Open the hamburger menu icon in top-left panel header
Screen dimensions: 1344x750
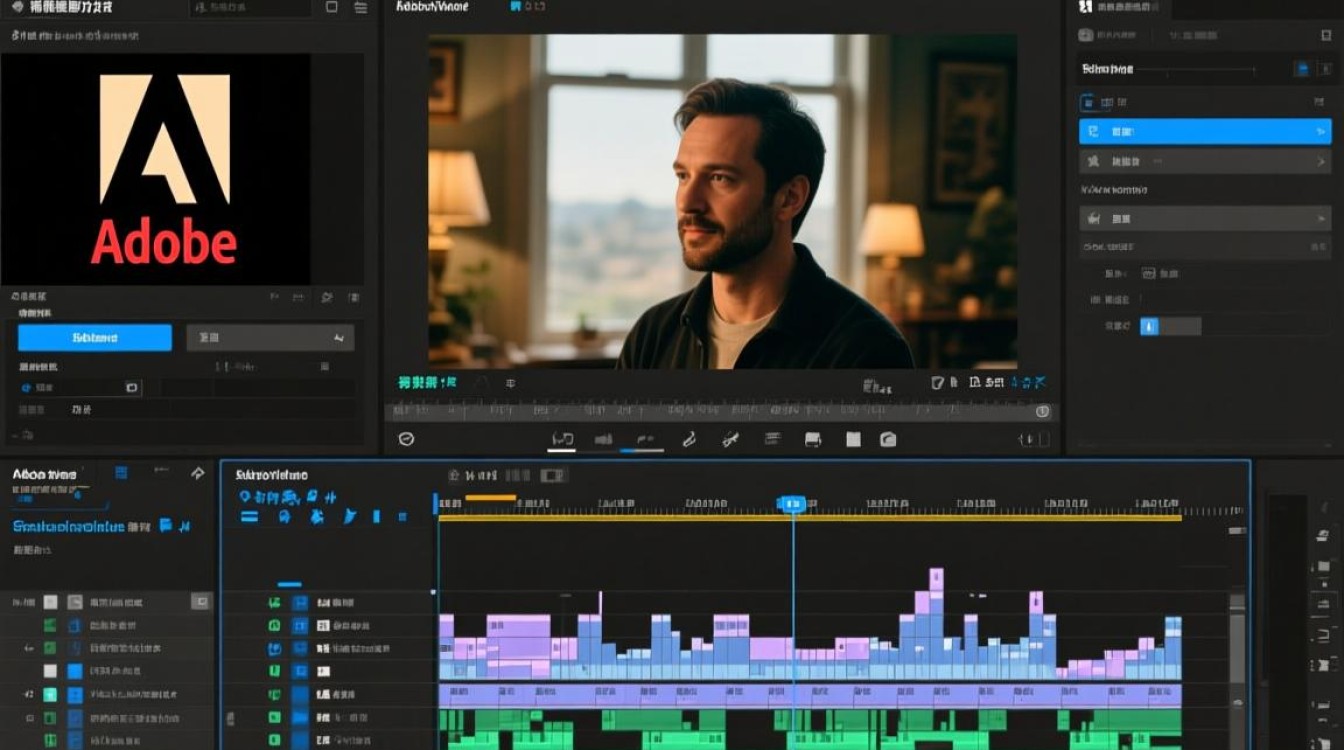tap(361, 7)
